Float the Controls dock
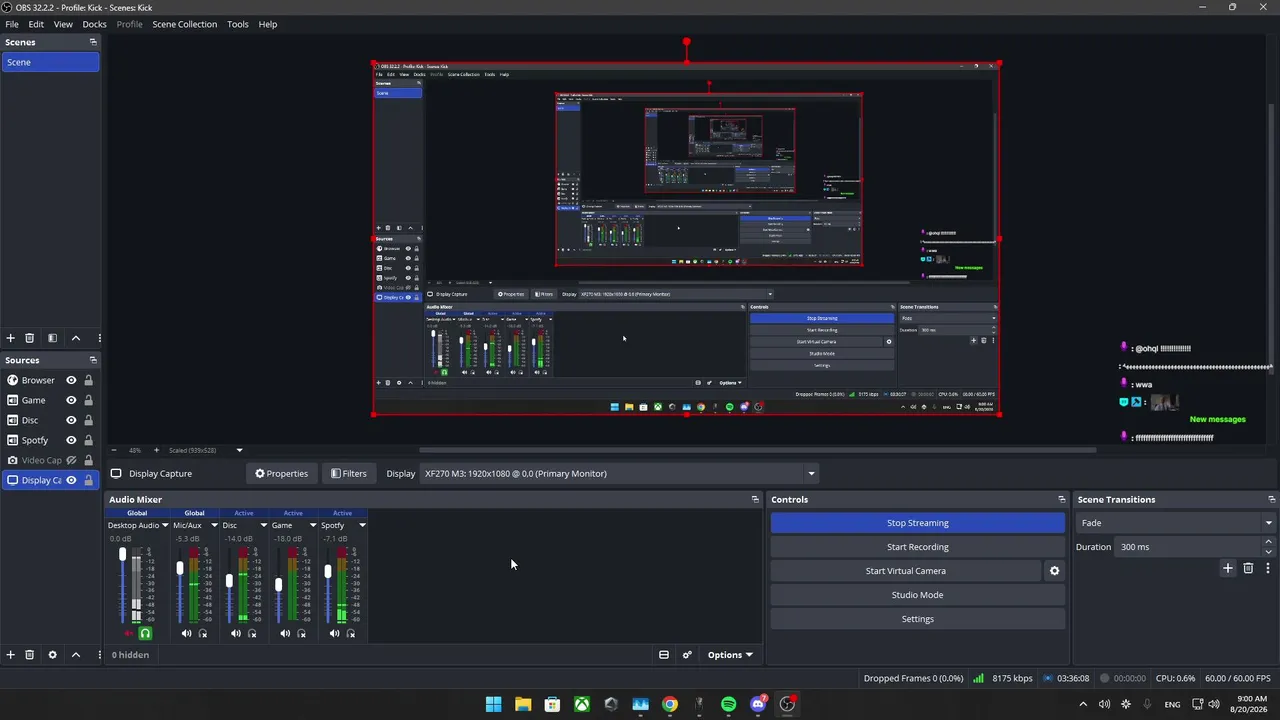The image size is (1280, 720). tap(1061, 499)
